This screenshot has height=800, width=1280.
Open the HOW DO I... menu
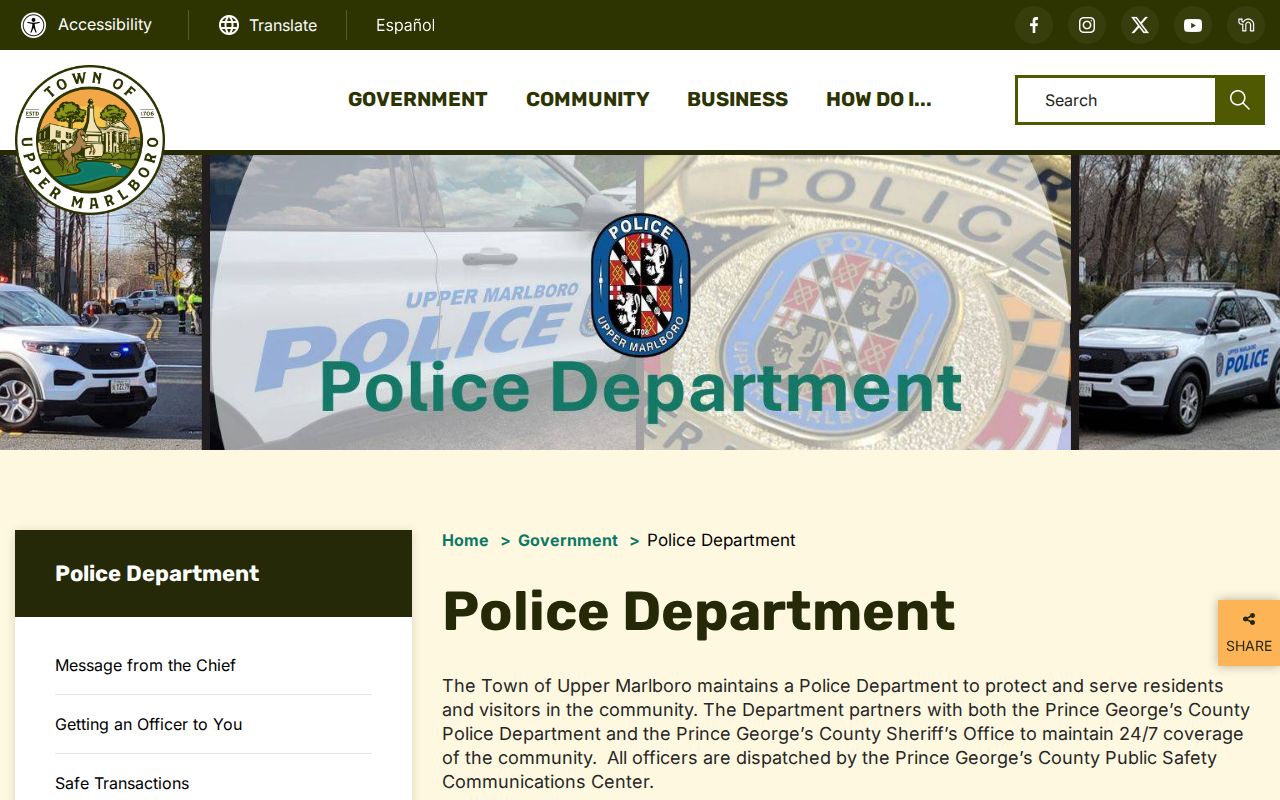879,99
